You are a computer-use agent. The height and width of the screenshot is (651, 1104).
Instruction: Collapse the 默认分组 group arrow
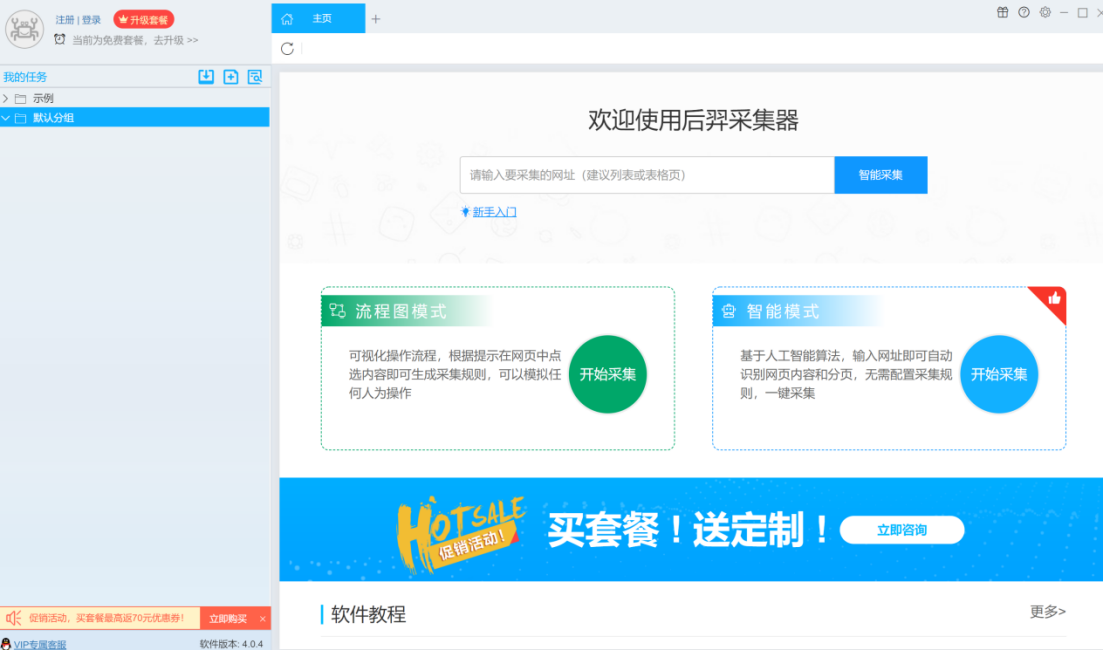(6, 118)
